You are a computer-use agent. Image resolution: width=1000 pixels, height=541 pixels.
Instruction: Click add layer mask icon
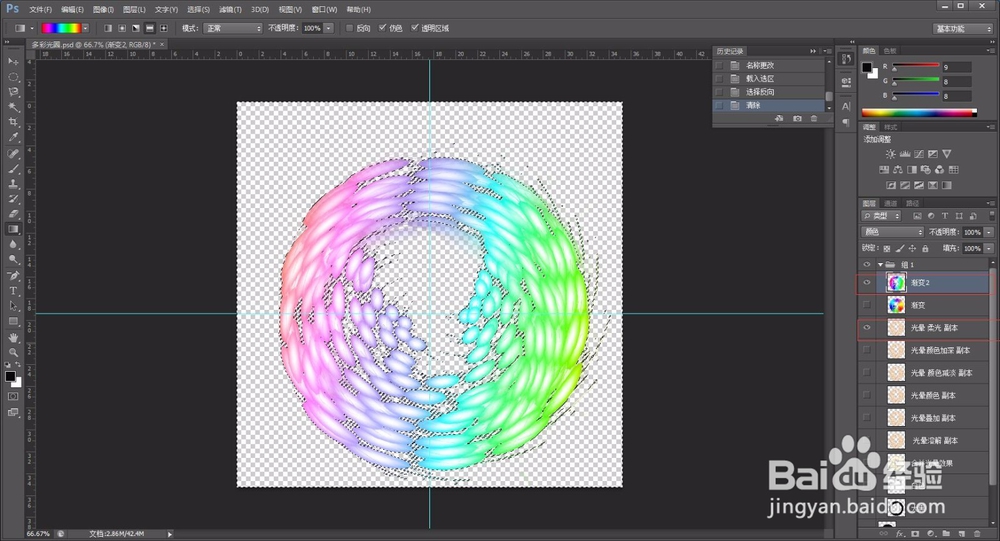(915, 533)
